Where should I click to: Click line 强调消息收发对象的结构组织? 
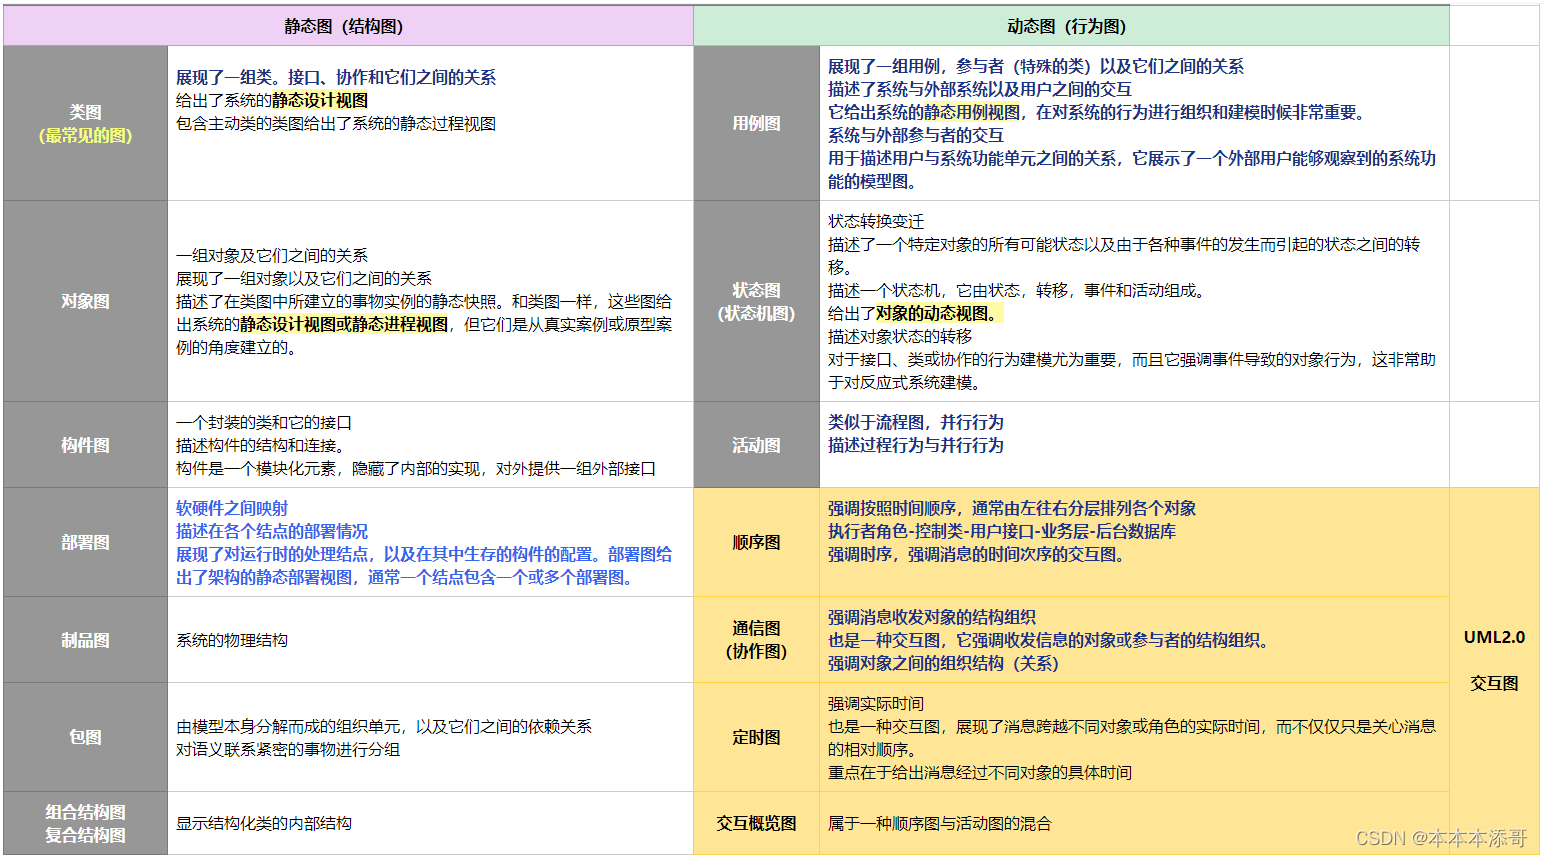(x=932, y=617)
